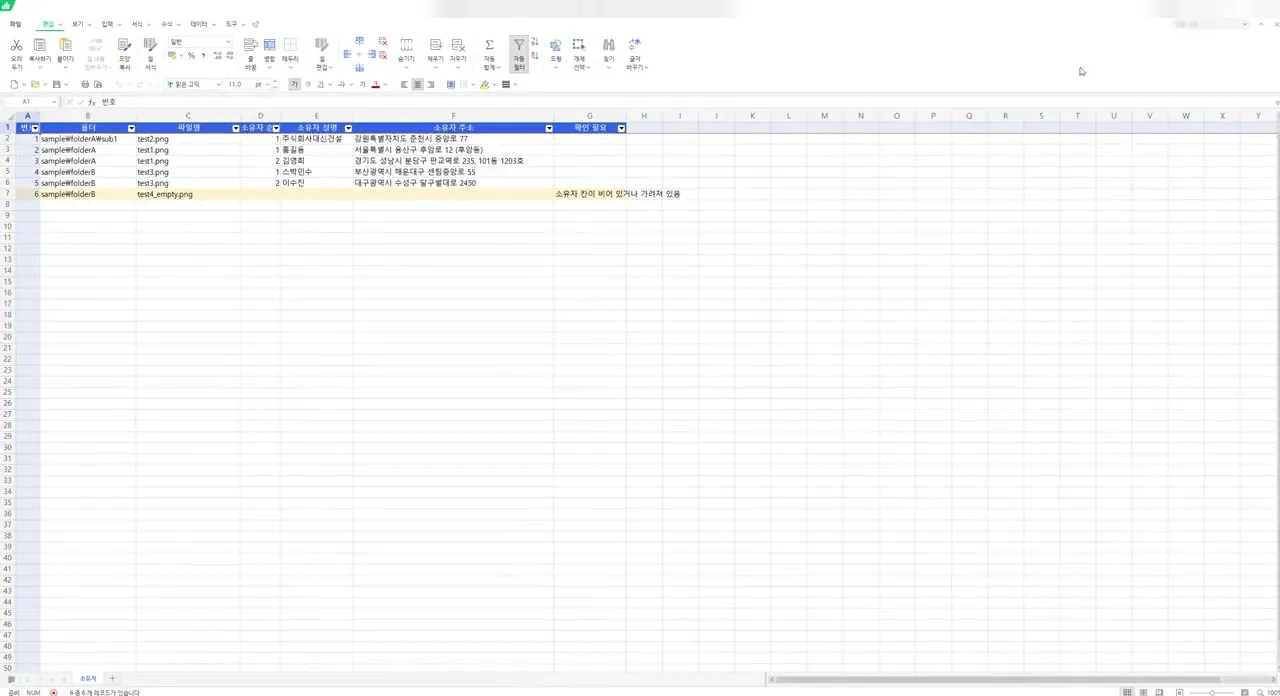Click the 오려두기 (cut) scissors icon
1280x696 pixels.
point(16,45)
